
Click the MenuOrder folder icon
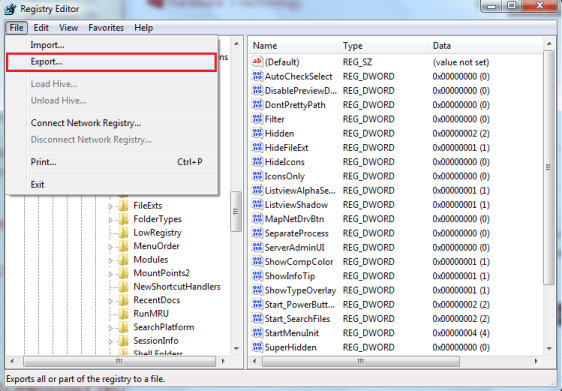[x=123, y=246]
